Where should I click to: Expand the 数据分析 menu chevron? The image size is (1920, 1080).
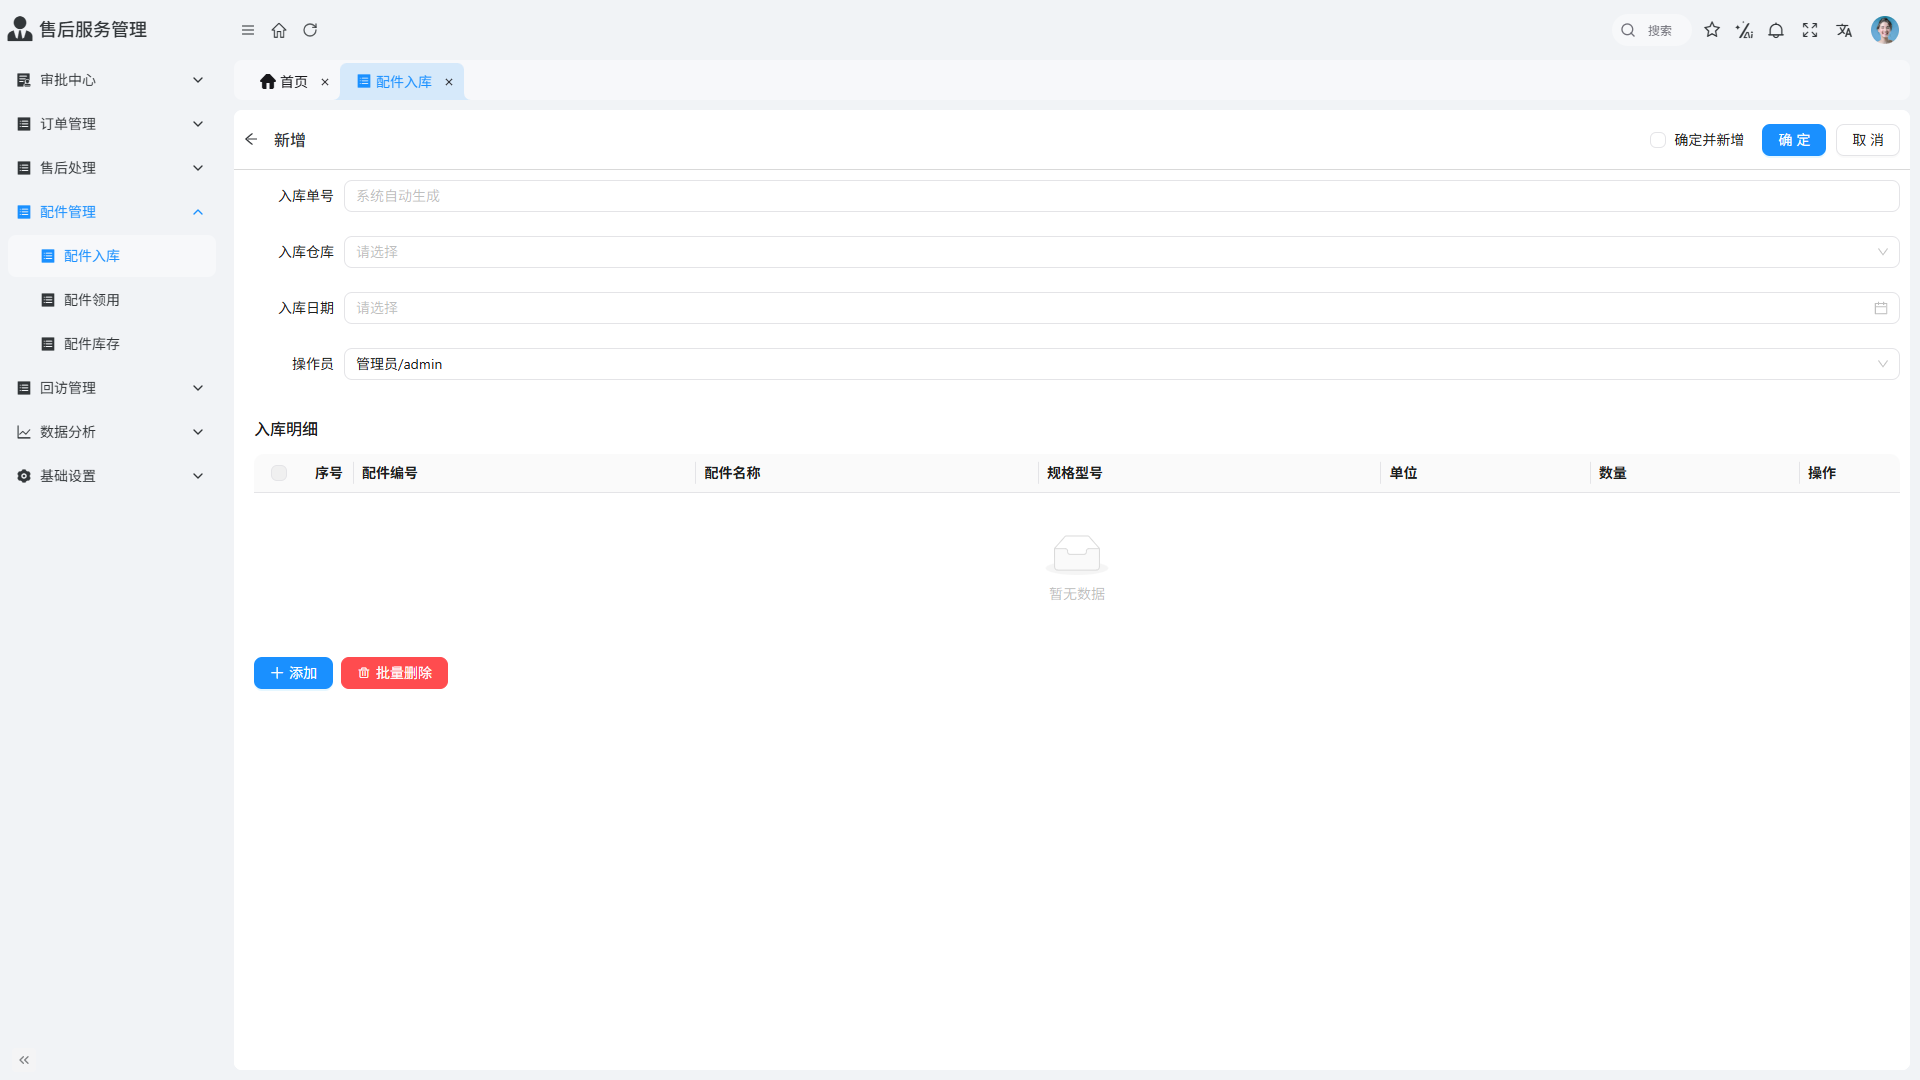click(x=198, y=432)
